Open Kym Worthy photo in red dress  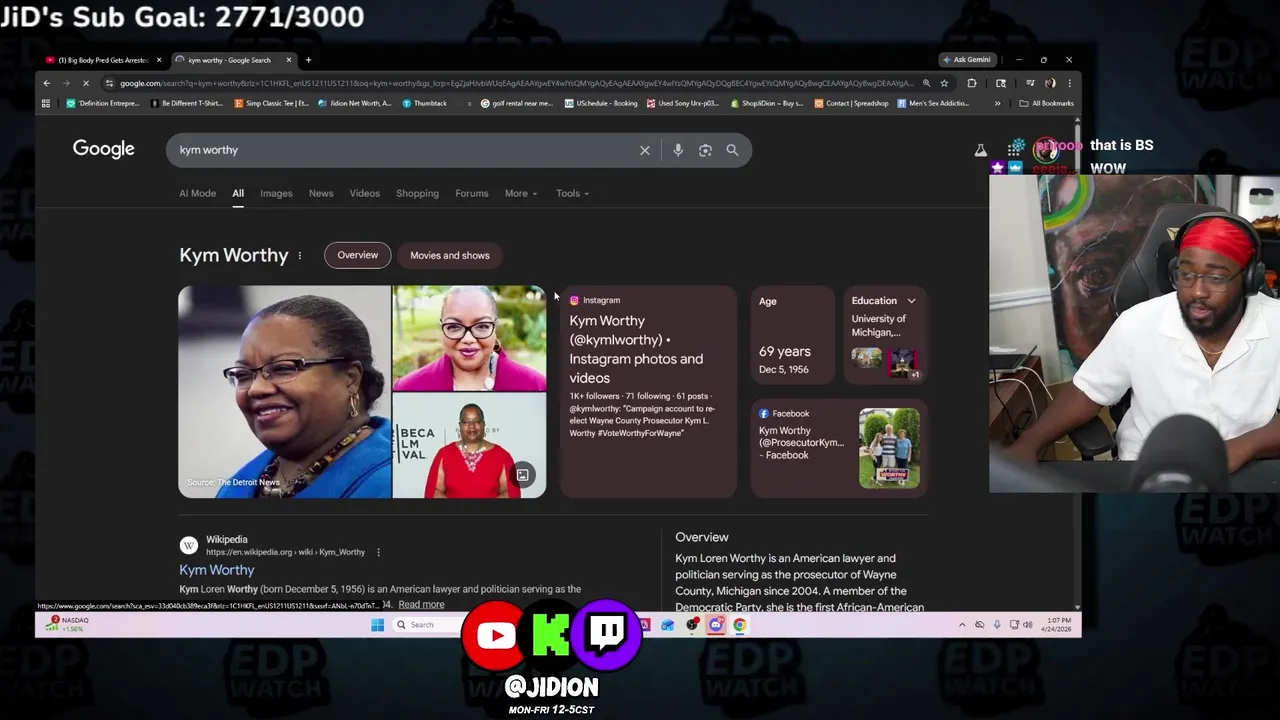pos(469,446)
